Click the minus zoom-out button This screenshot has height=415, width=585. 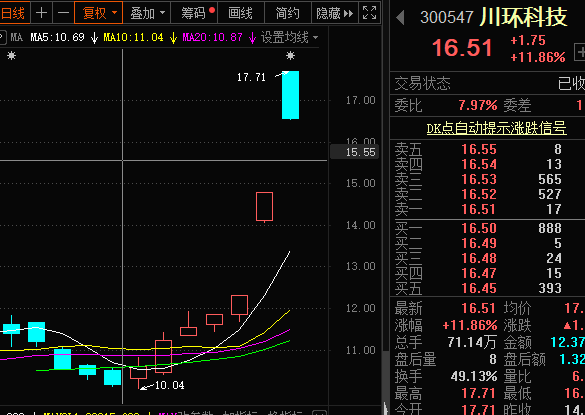pyautogui.click(x=64, y=13)
